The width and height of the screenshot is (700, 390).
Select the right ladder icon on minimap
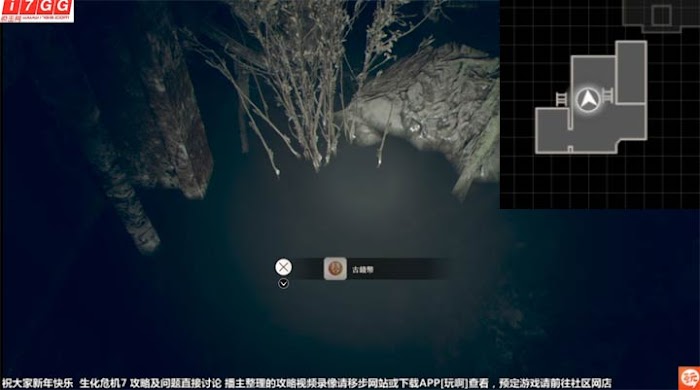tap(607, 95)
